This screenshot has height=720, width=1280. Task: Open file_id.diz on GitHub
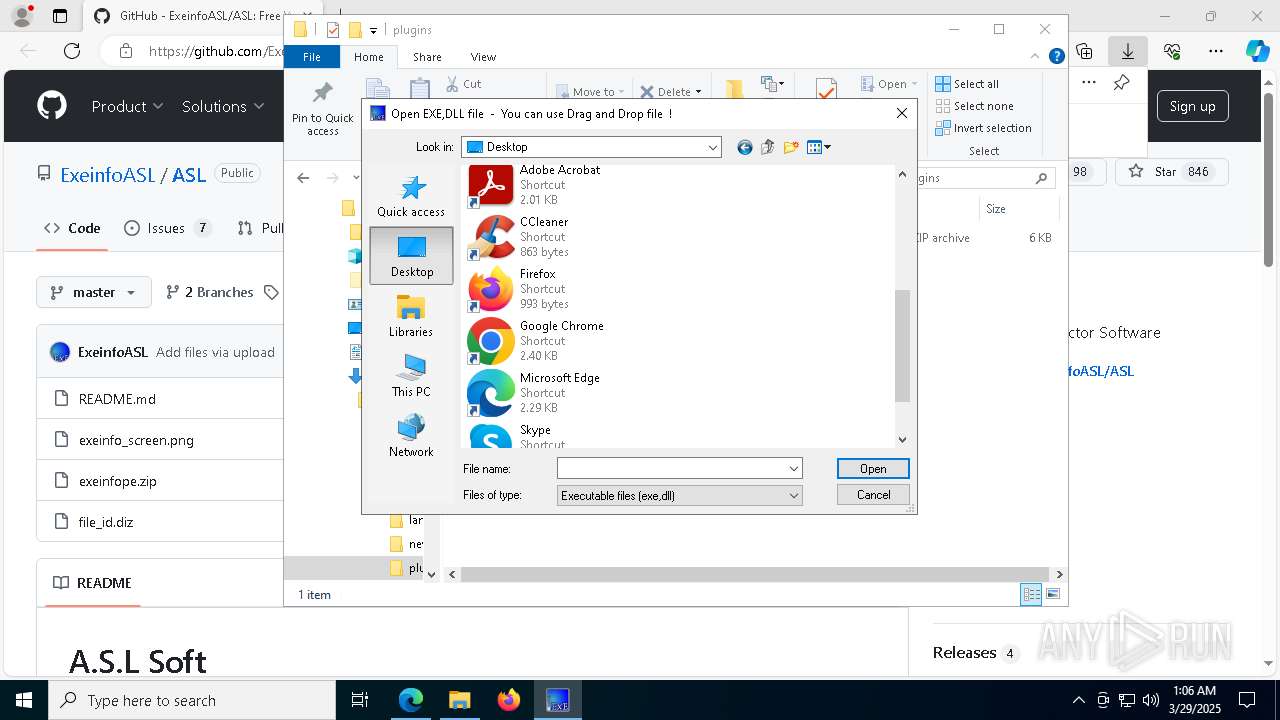[106, 522]
